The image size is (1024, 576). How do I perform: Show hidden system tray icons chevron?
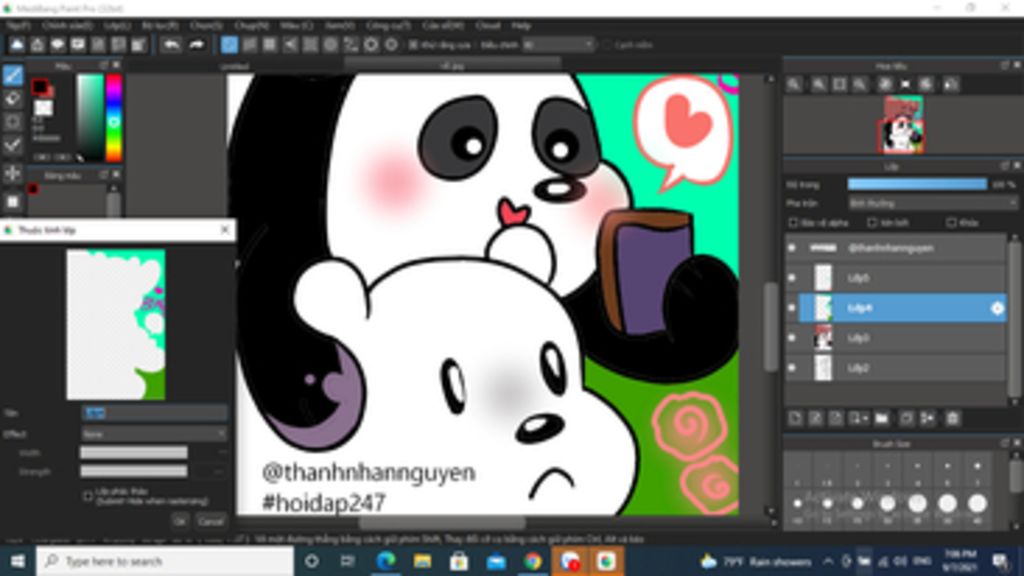[x=828, y=561]
